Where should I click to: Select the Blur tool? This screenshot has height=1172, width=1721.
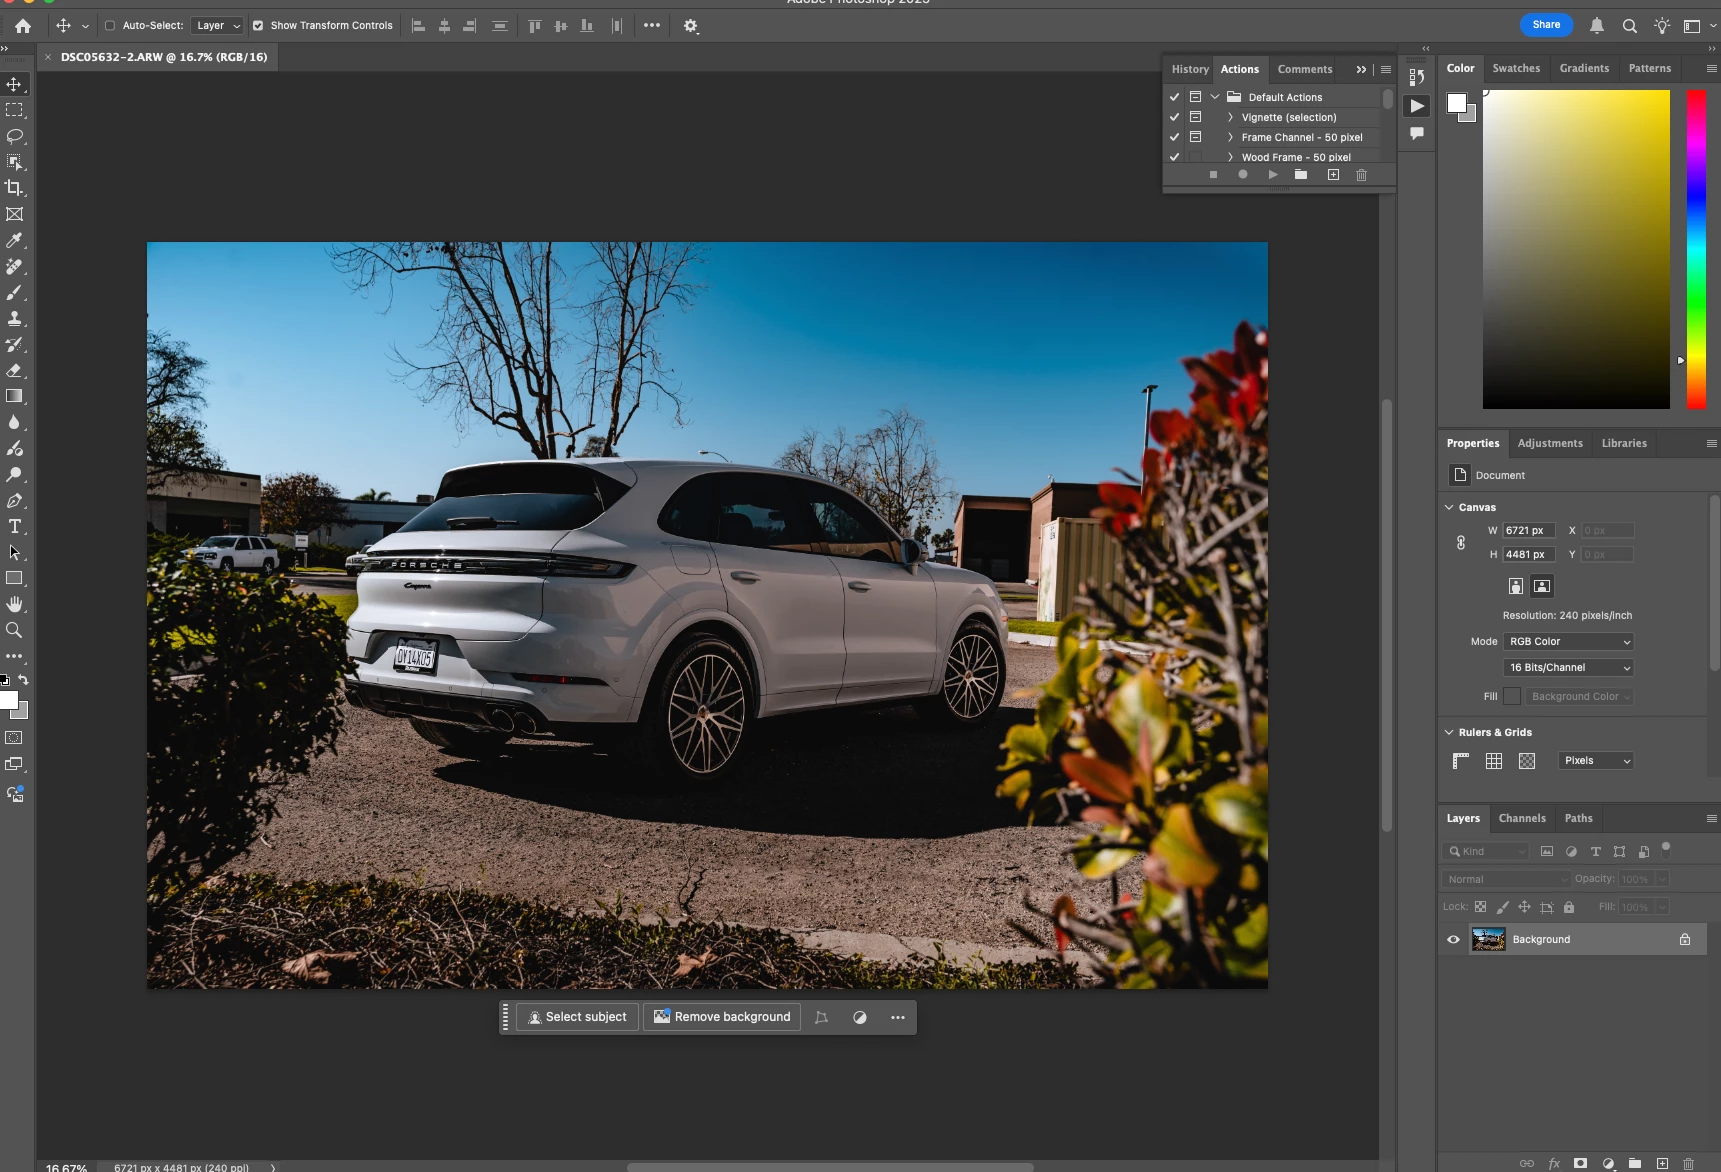[14, 422]
